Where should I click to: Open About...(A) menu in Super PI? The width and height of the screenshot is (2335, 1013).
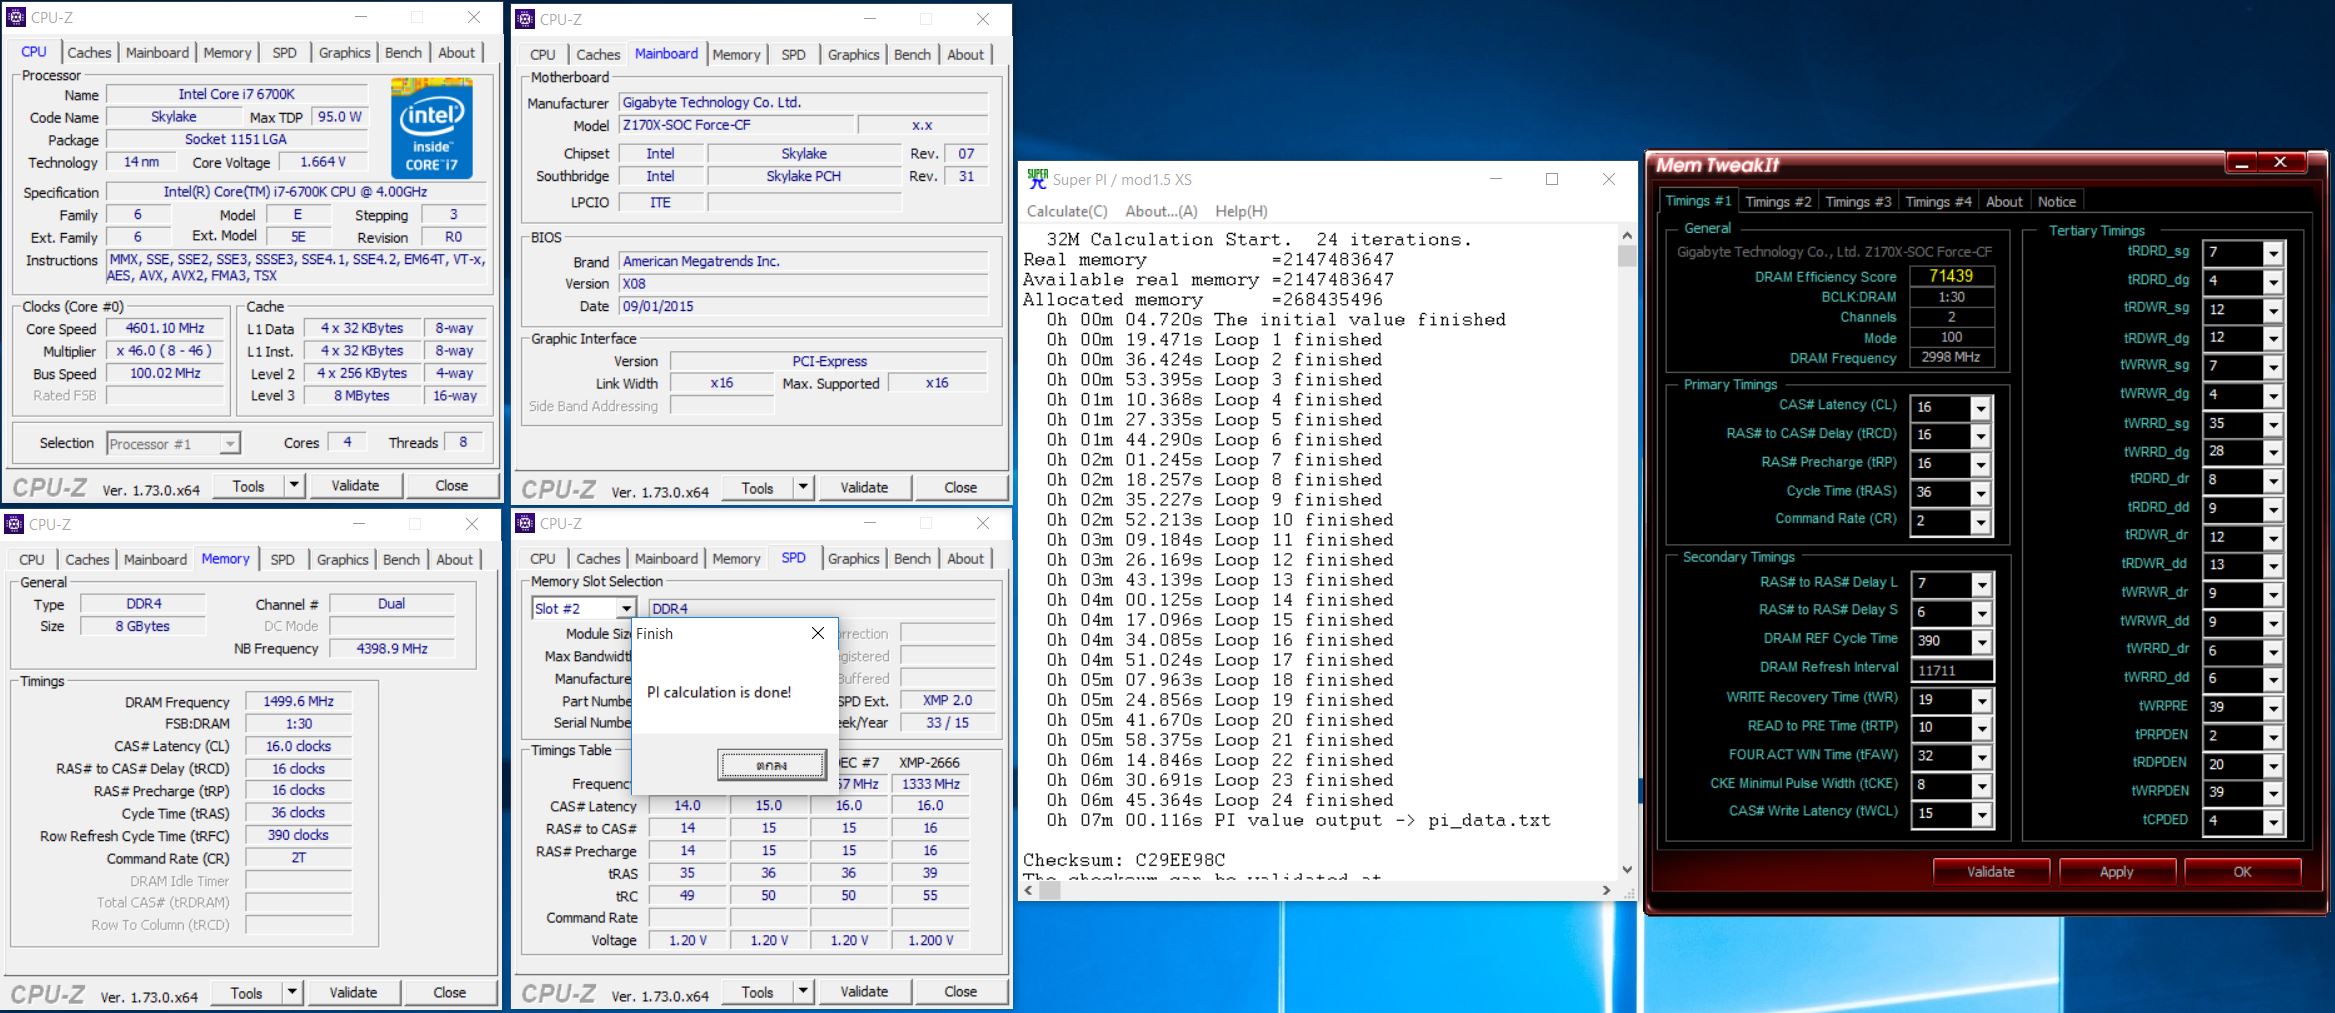tap(1161, 211)
